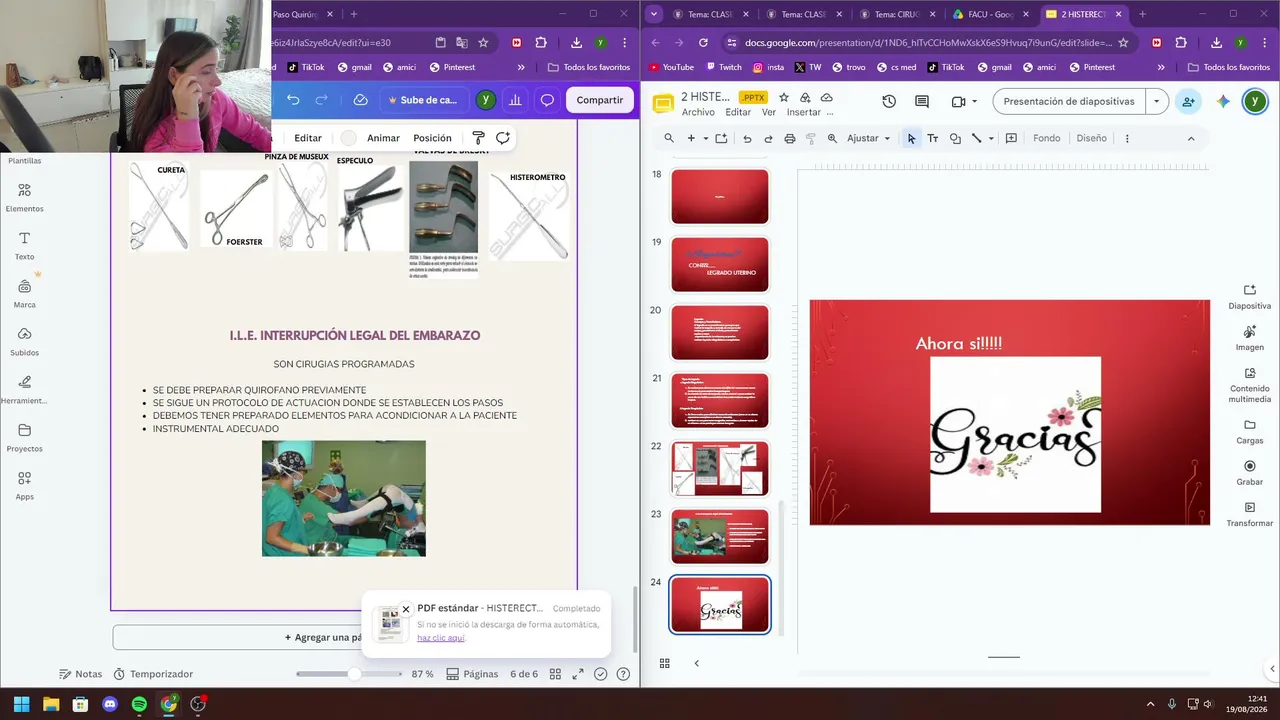Open Imagen panel in Slides right sidebar
This screenshot has height=720, width=1280.
point(1249,337)
